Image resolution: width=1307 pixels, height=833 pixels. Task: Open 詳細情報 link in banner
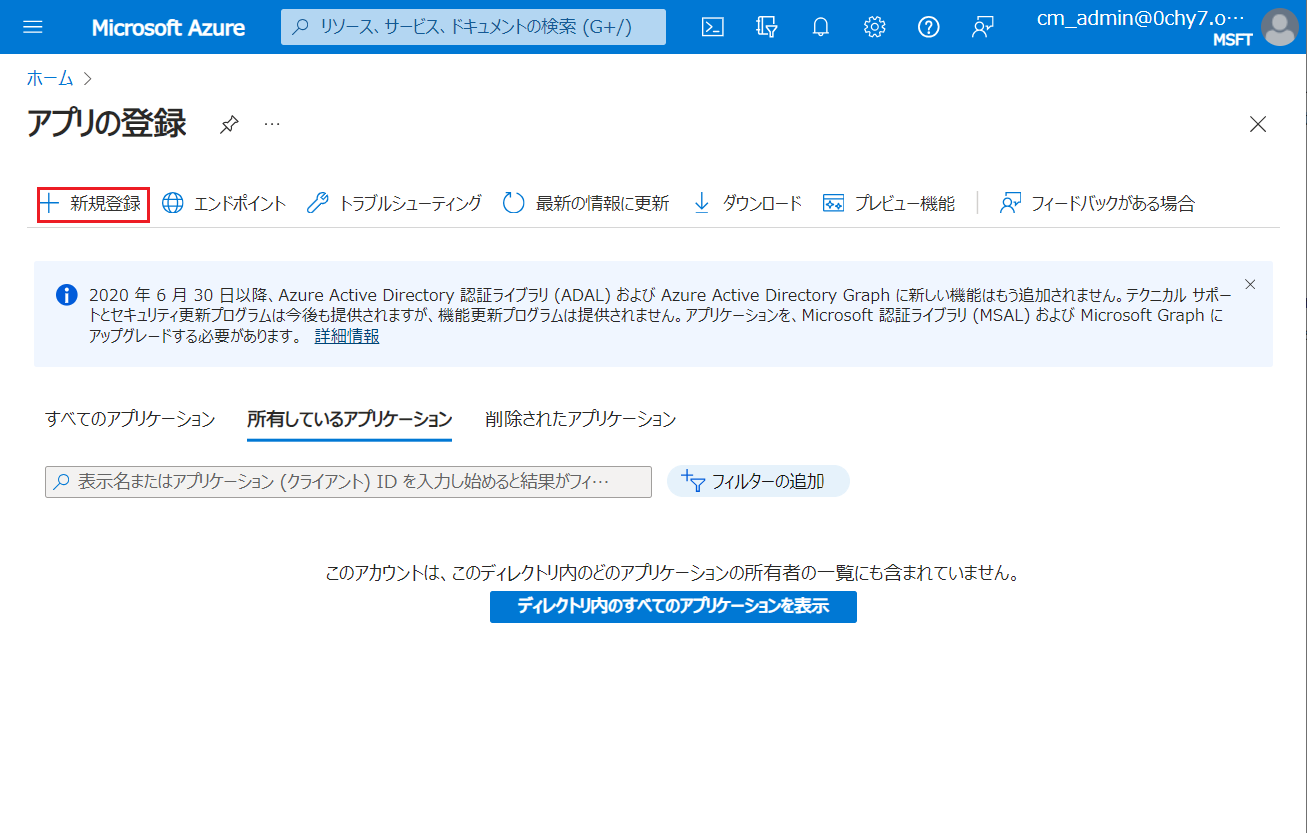click(347, 337)
